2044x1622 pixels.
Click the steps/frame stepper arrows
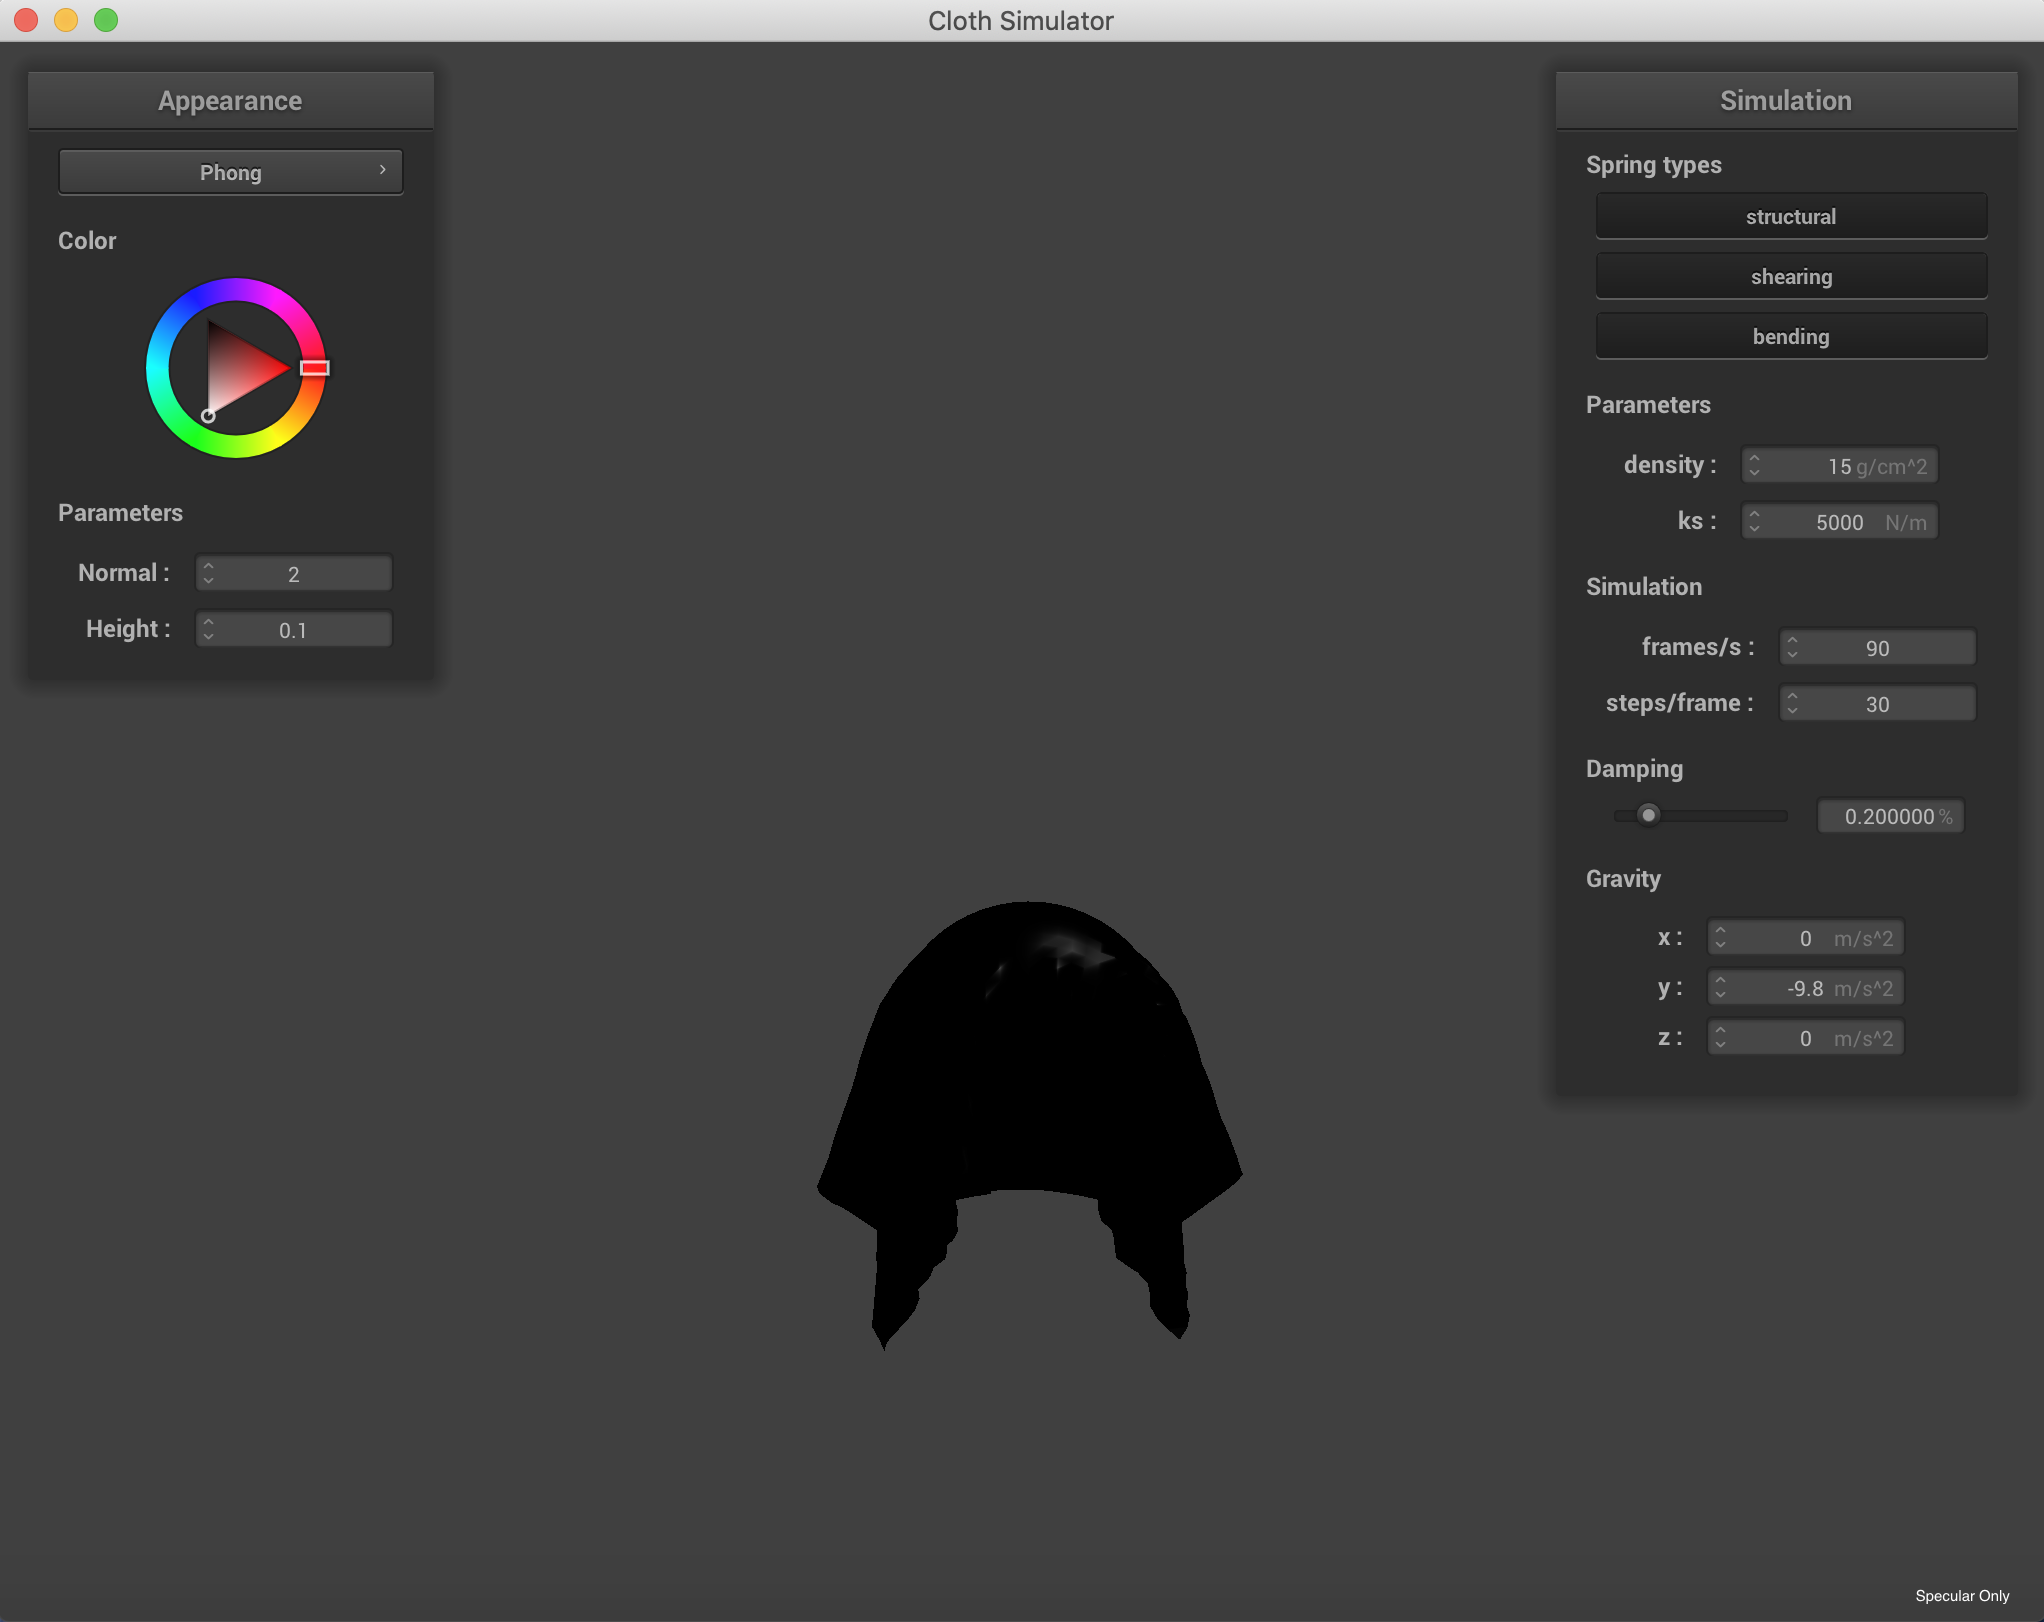click(x=1792, y=704)
